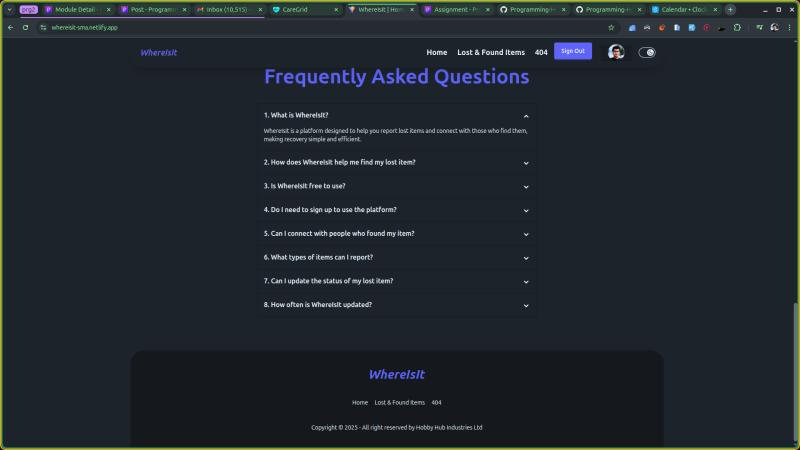Screen dimensions: 800x450
Task: Open the browser profile avatar
Action: [x=774, y=28]
